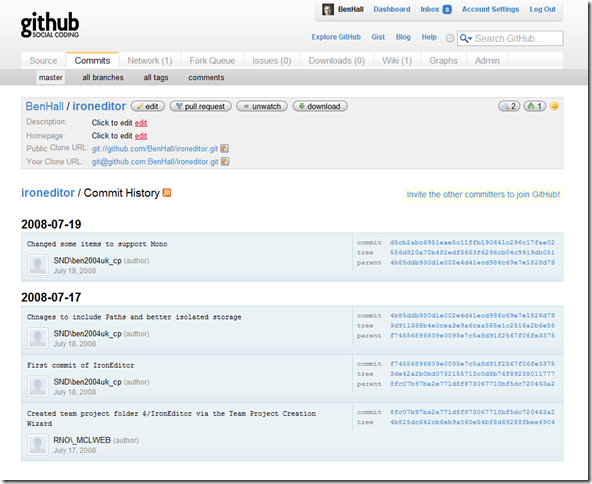The width and height of the screenshot is (592, 484).
Task: Open commit hash f74556896809e0095e7c5a8d91f2567f06fe3375 in First commit row
Action: [472, 364]
